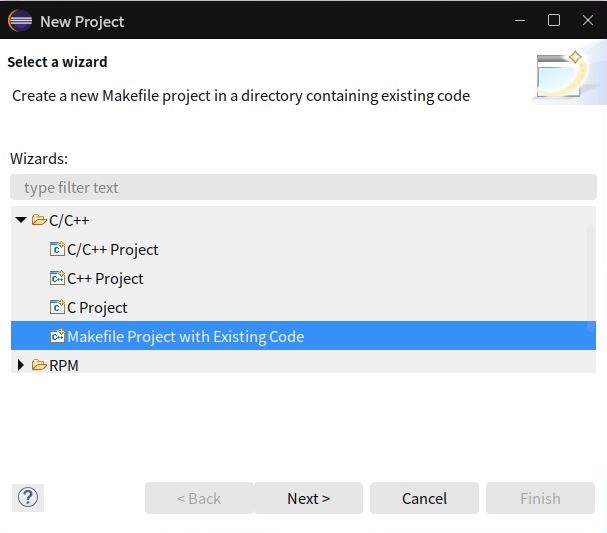
Task: Click the C++ Project wizard icon
Action: click(57, 278)
